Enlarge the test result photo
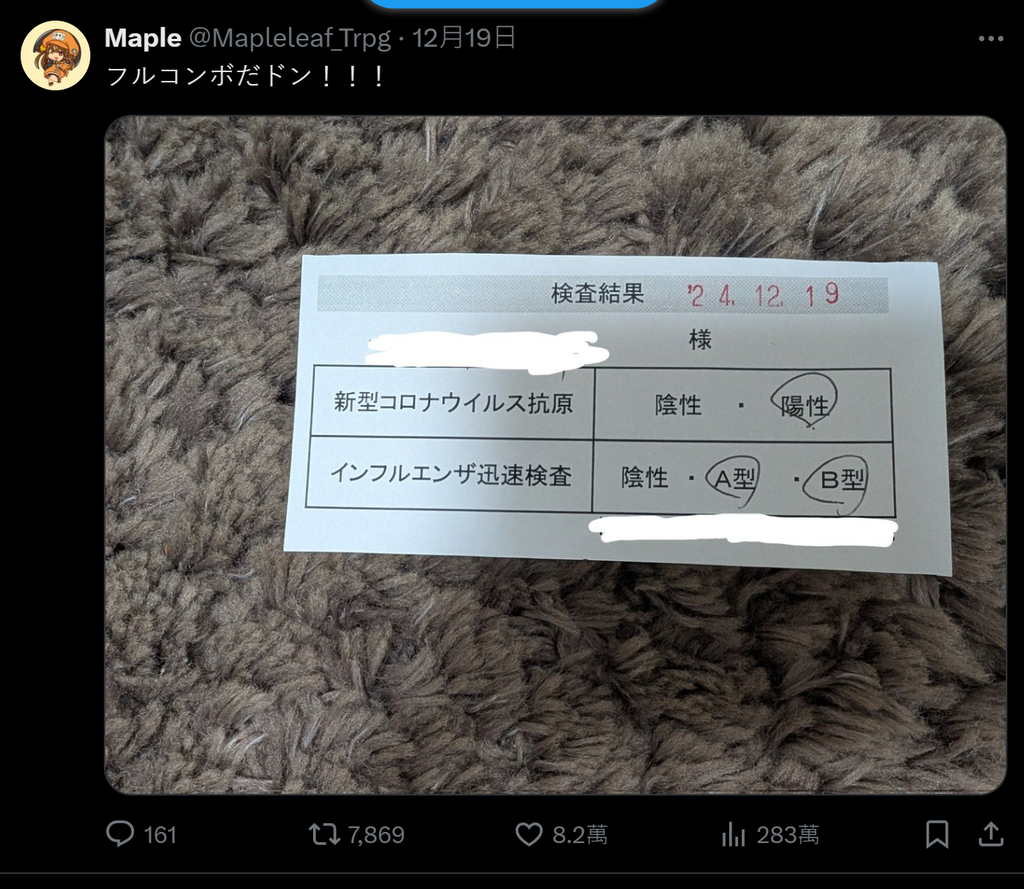 (555, 455)
